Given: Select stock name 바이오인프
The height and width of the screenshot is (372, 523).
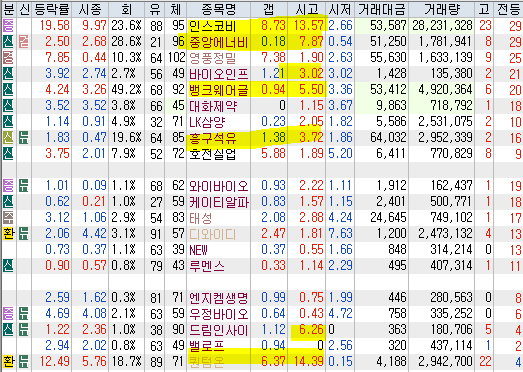Looking at the screenshot, I should pyautogui.click(x=218, y=74).
